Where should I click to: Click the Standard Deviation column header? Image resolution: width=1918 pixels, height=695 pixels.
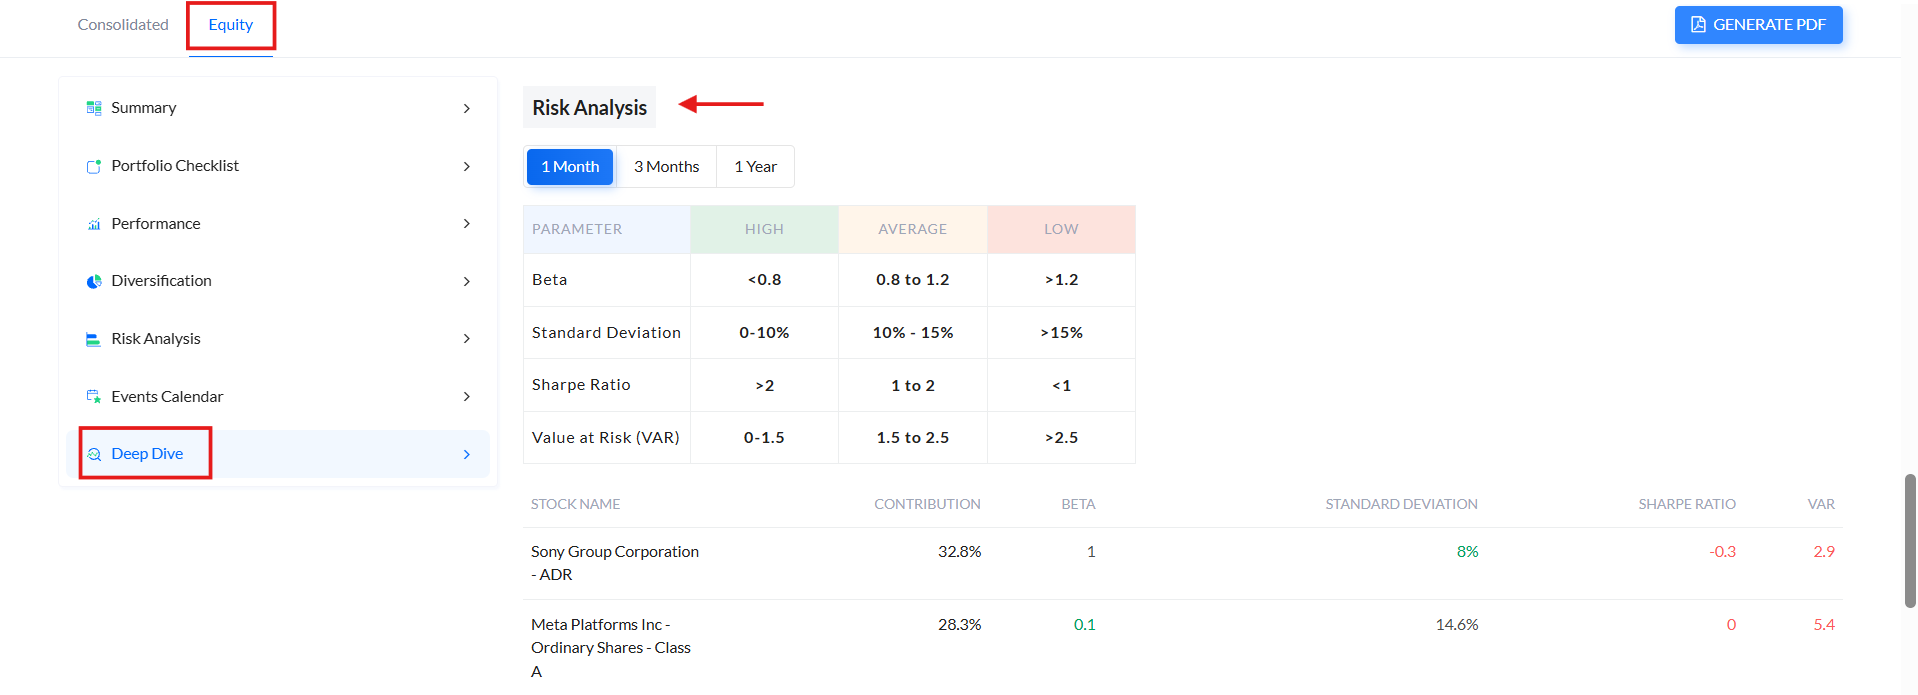tap(1401, 504)
